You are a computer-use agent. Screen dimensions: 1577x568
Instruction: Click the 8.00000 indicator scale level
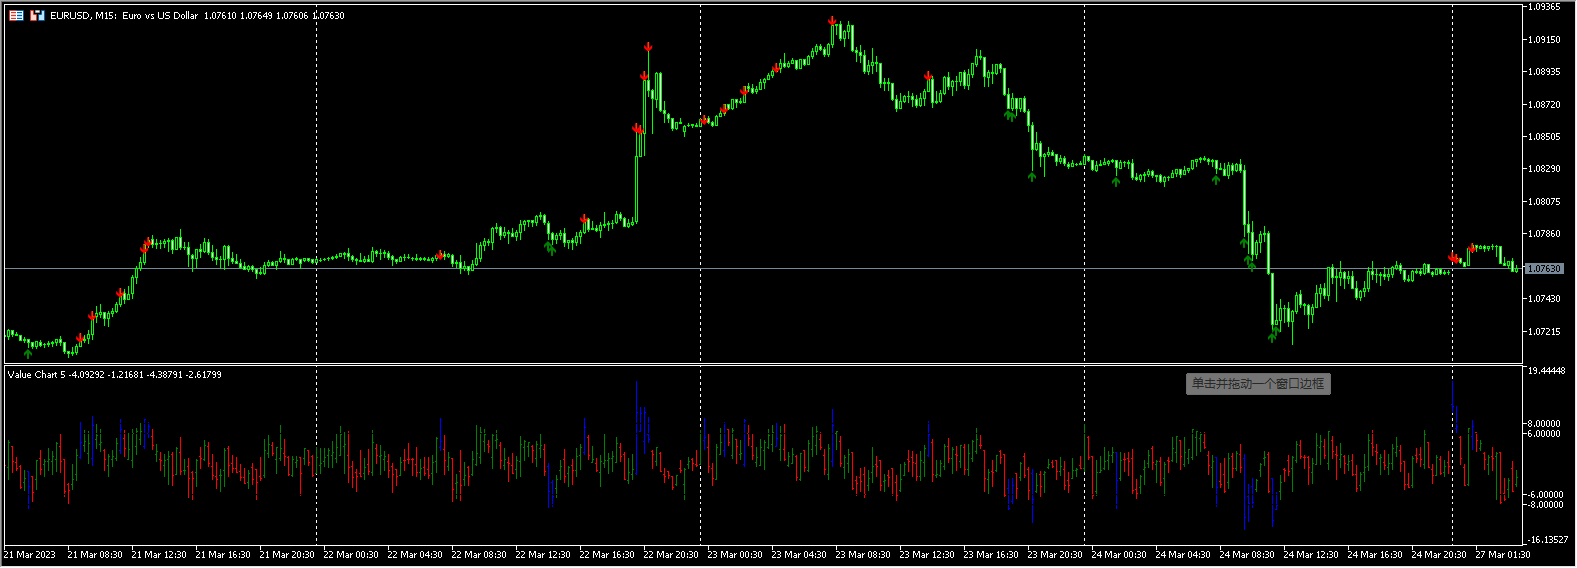pos(1544,424)
